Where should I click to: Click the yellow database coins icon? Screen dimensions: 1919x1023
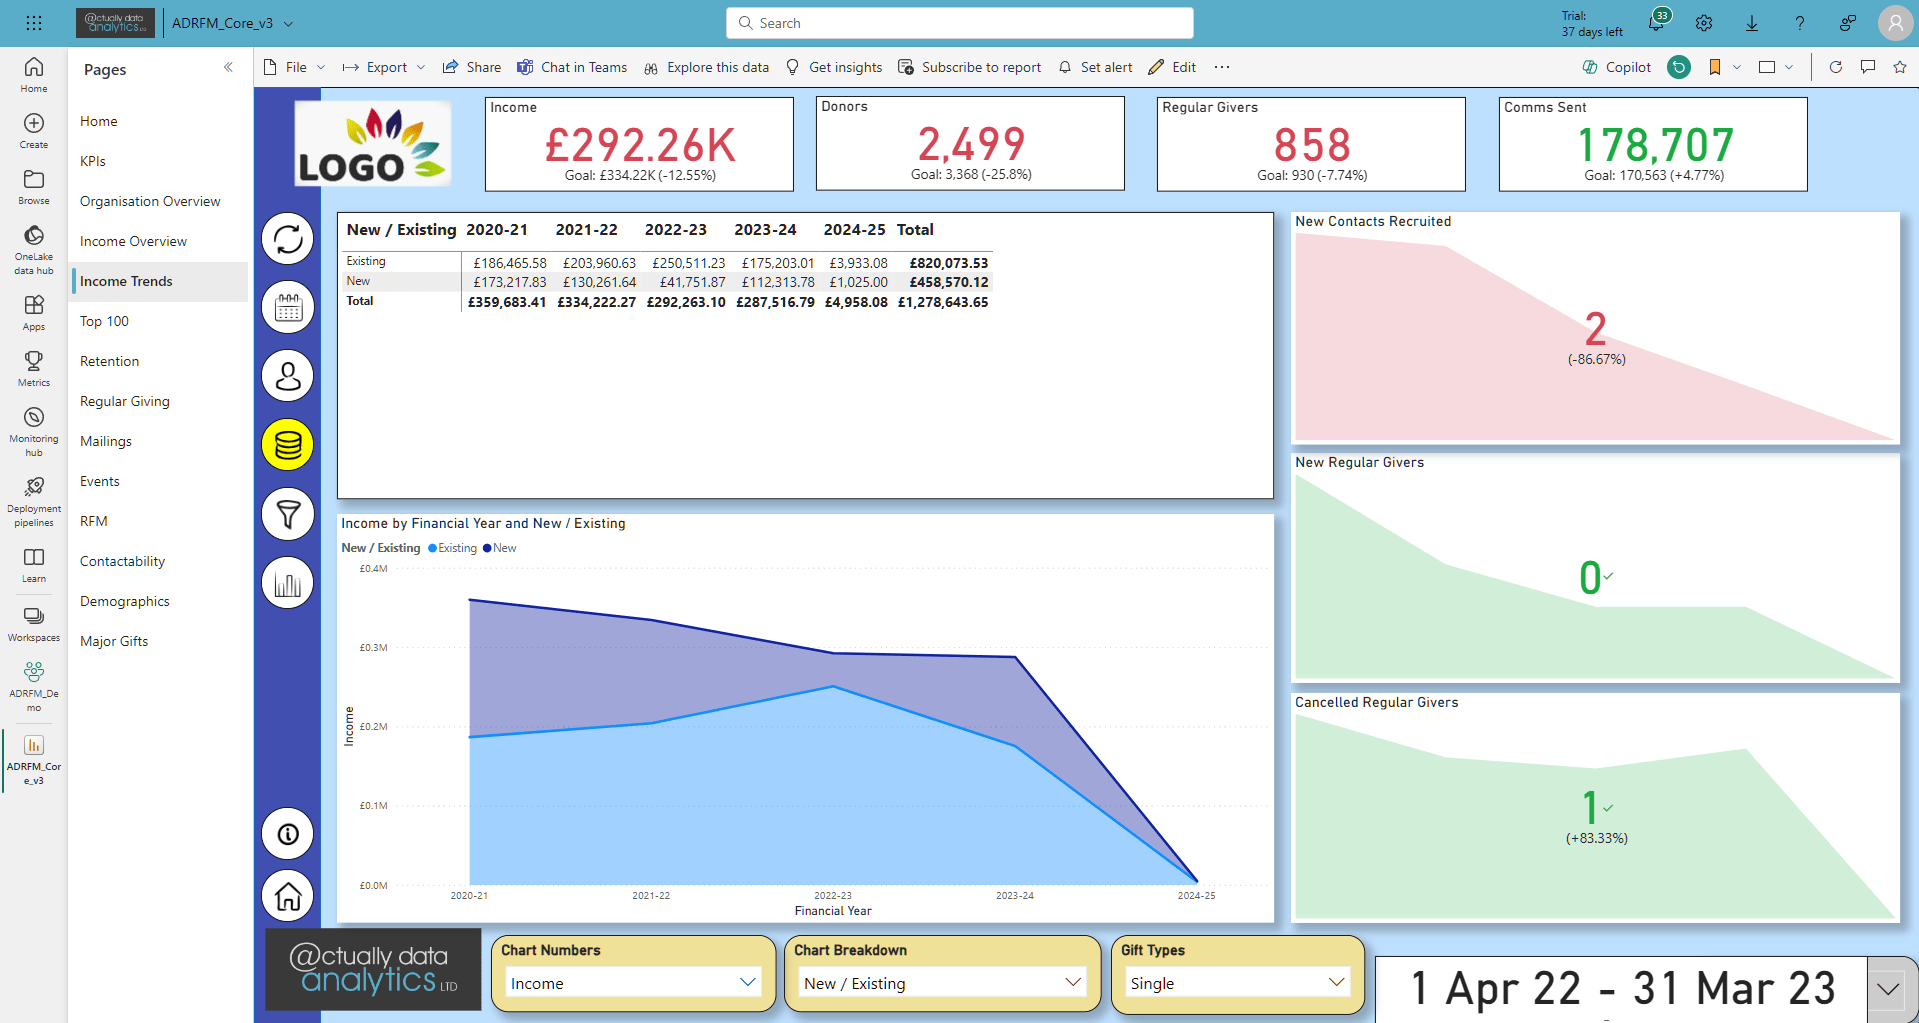click(x=288, y=445)
